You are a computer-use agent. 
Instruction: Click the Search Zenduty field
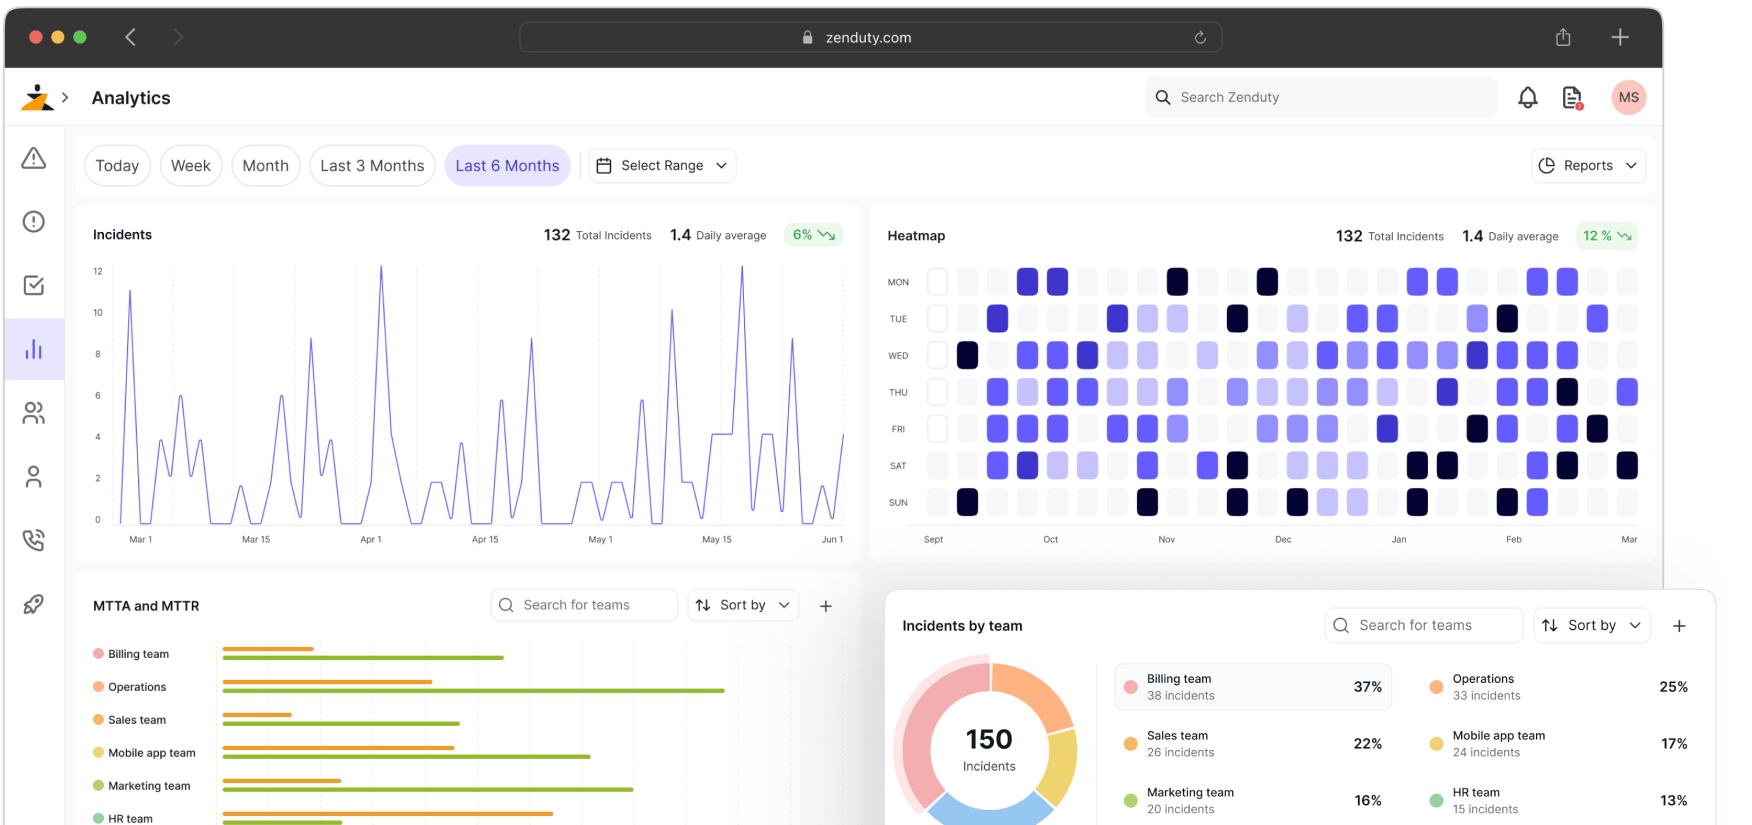[1320, 97]
